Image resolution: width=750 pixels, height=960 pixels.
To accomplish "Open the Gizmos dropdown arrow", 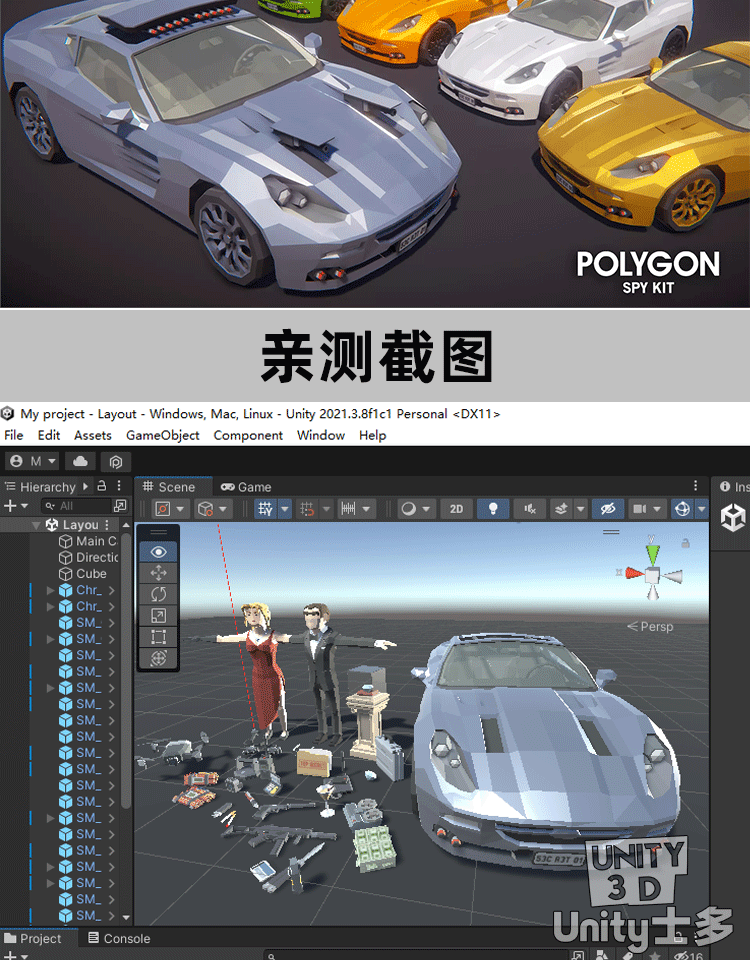I will click(702, 509).
